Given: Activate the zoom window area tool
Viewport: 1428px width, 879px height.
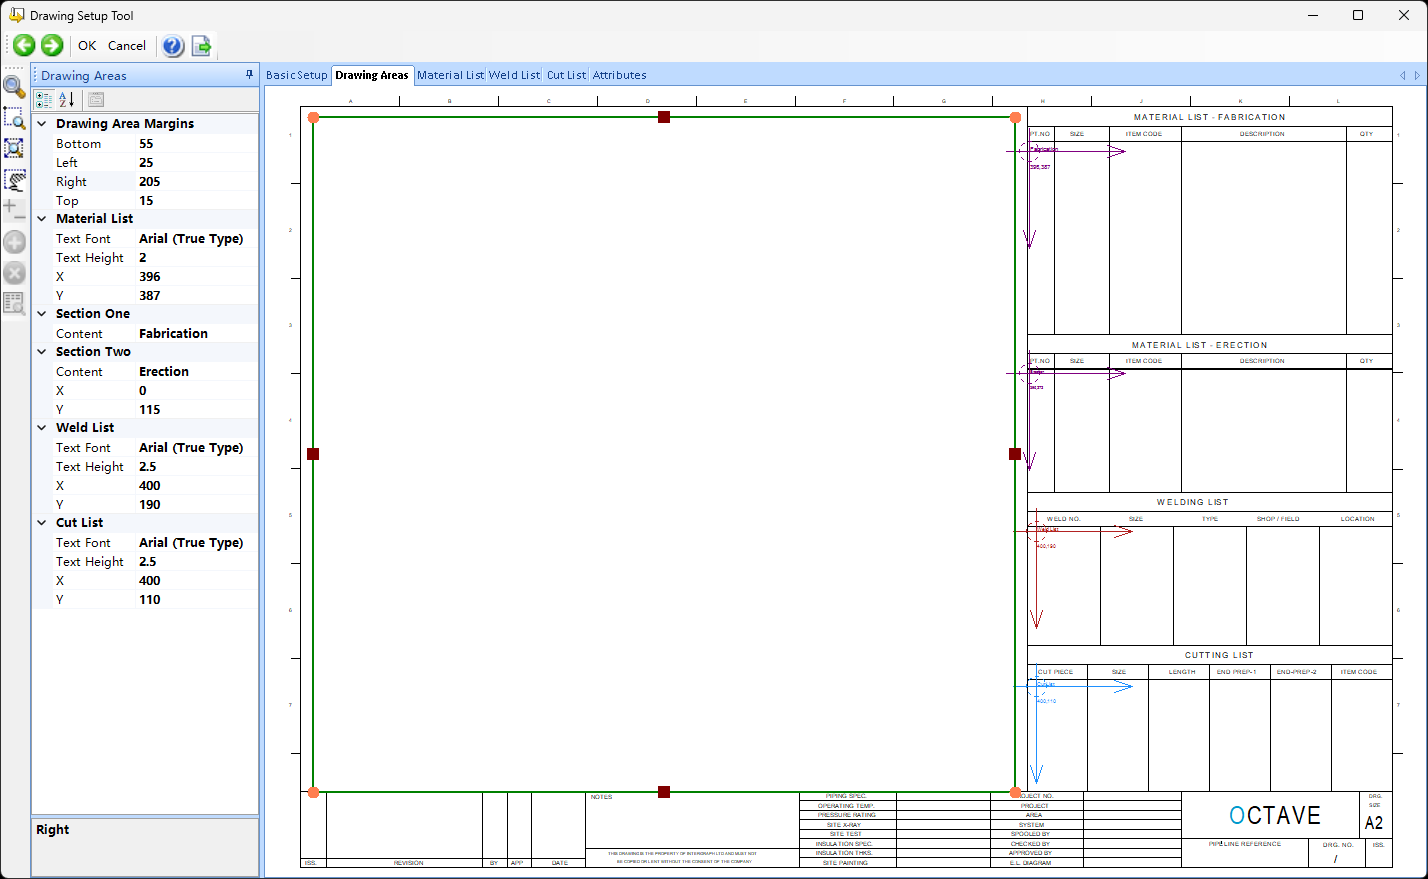Looking at the screenshot, I should [14, 118].
